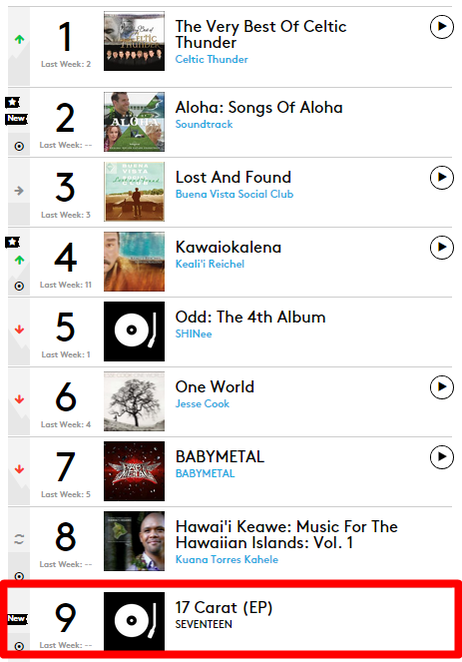Play One World by Jesse Cook
Screen dimensions: 462x662
442,387
